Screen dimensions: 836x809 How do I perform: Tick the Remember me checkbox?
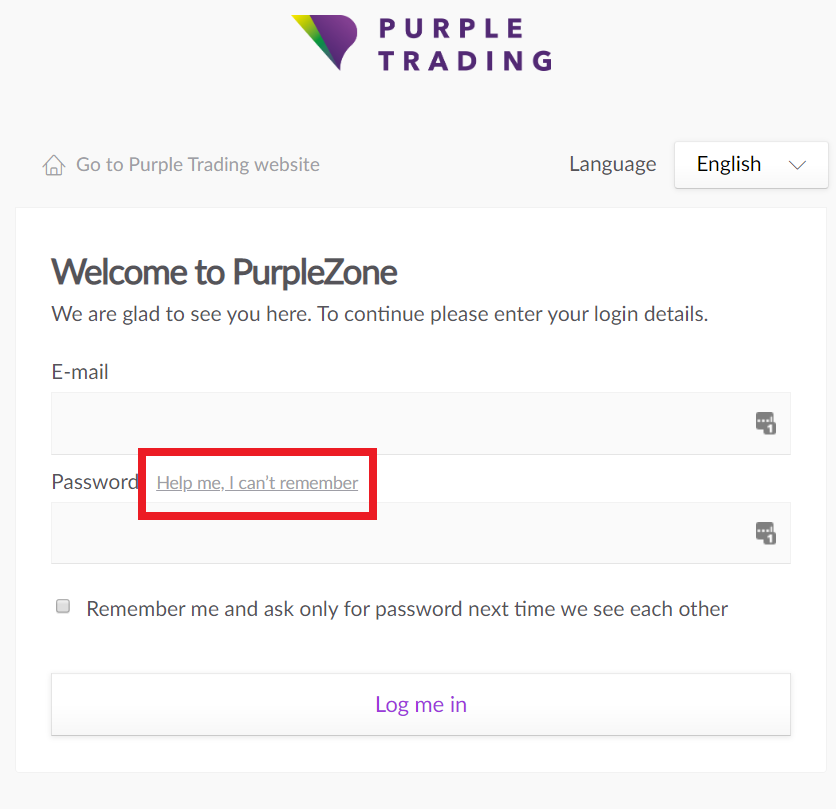click(63, 606)
